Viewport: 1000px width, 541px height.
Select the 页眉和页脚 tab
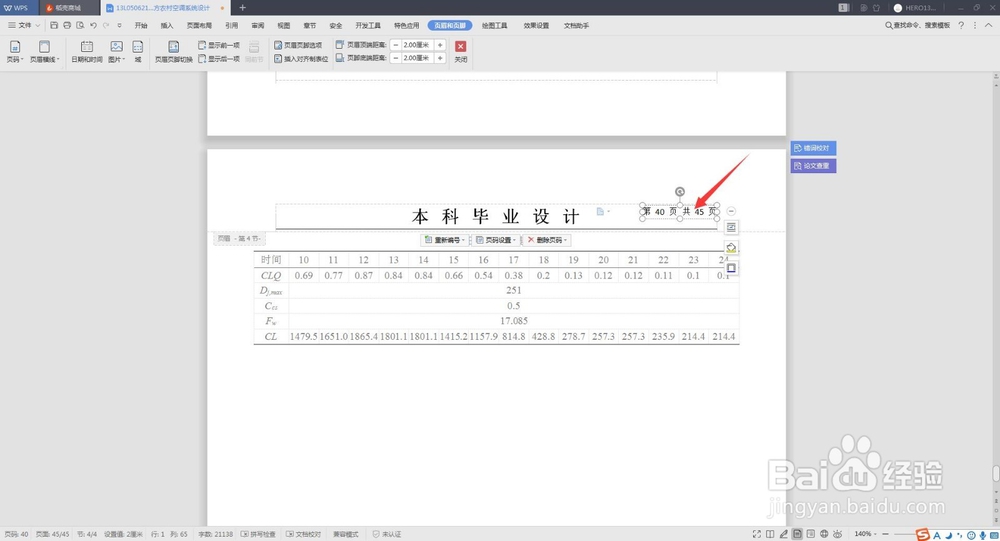[x=450, y=26]
